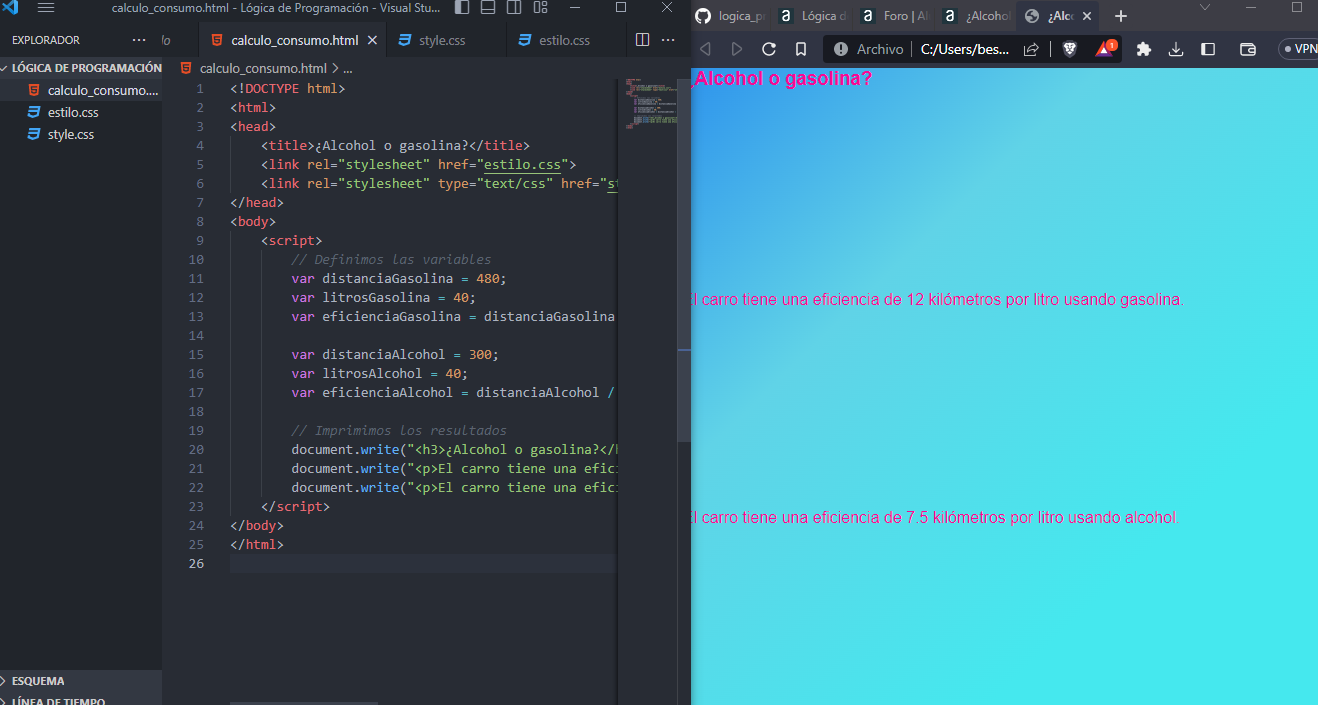Open the browser downloads icon
The height and width of the screenshot is (705, 1318).
(1176, 49)
